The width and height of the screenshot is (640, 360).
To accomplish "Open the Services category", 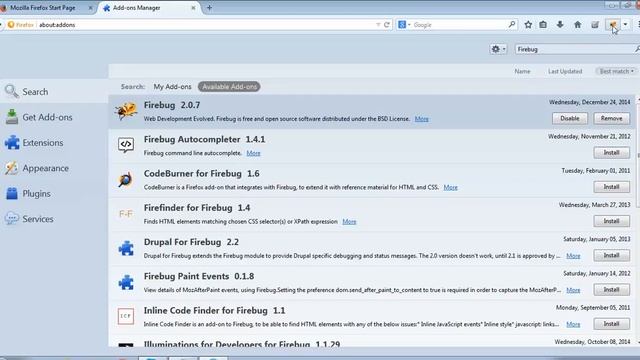I will [54, 219].
